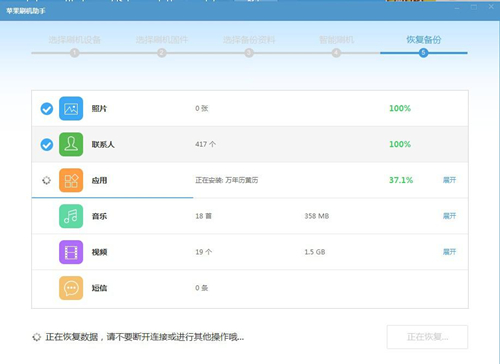Viewport: 500px width, 364px height.
Task: Click the 视频 row label
Action: point(99,252)
